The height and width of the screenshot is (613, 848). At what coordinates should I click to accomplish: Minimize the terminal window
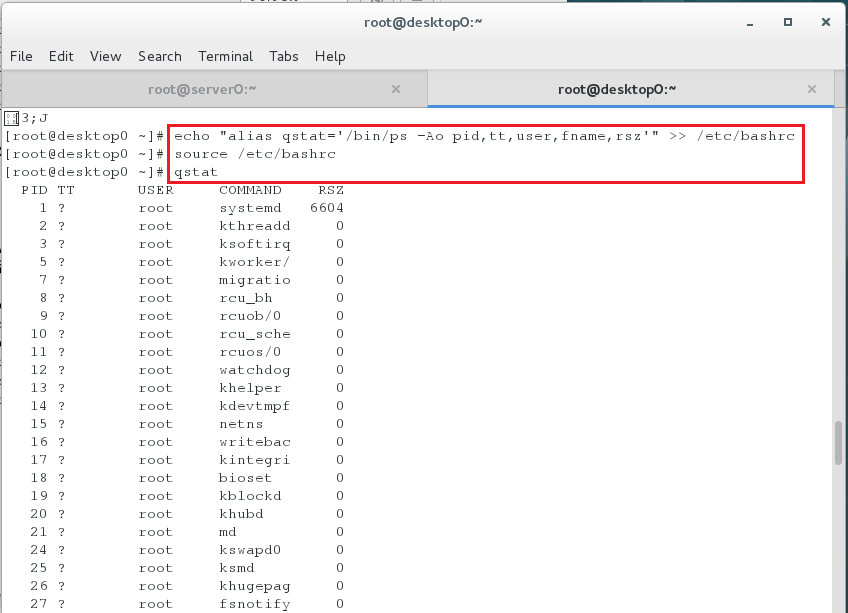(750, 23)
